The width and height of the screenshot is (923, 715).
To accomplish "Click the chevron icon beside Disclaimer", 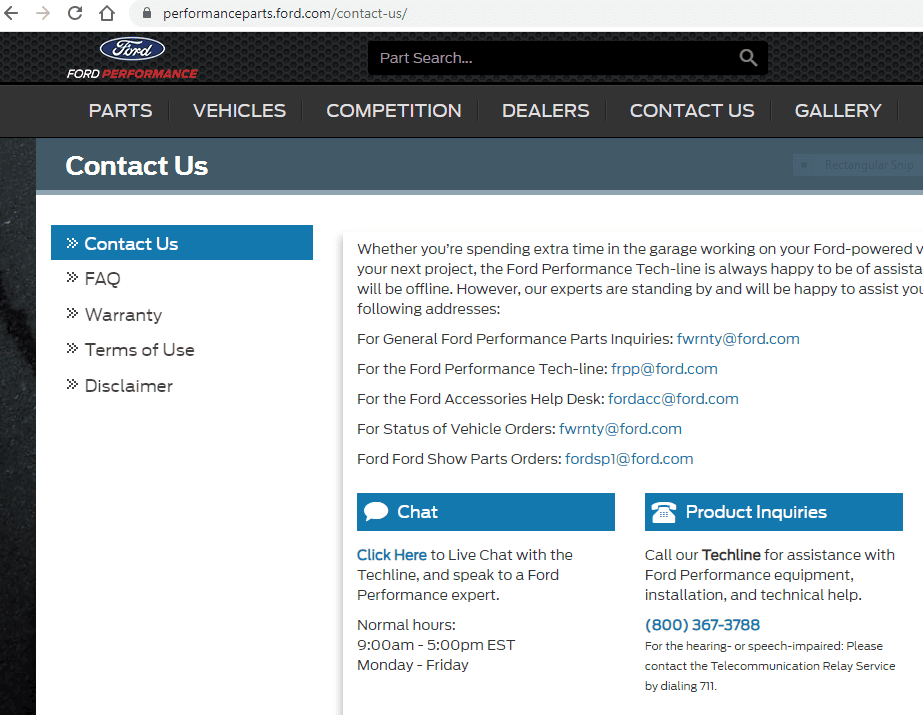I will 72,384.
